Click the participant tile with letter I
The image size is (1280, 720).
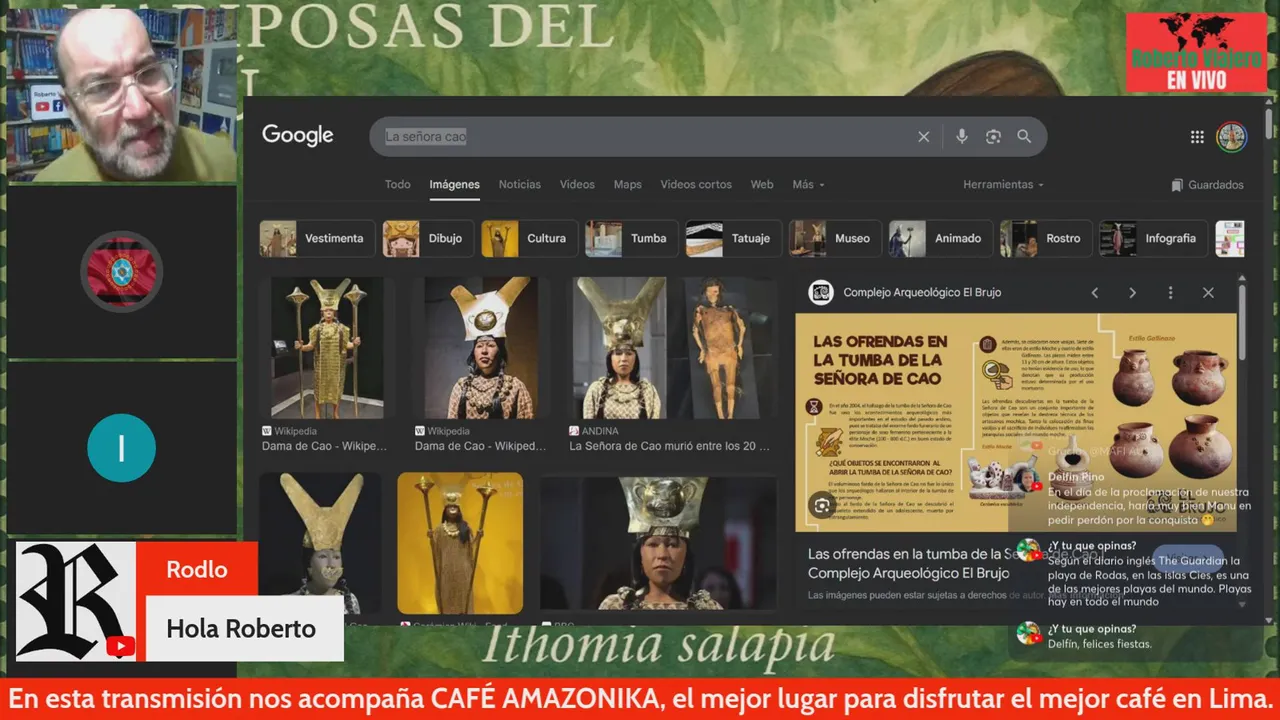(121, 448)
